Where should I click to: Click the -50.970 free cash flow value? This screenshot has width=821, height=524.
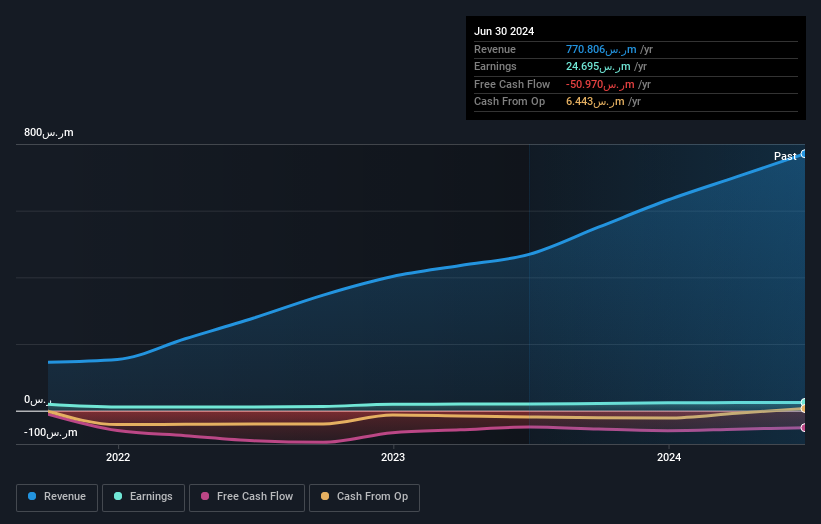pos(600,84)
